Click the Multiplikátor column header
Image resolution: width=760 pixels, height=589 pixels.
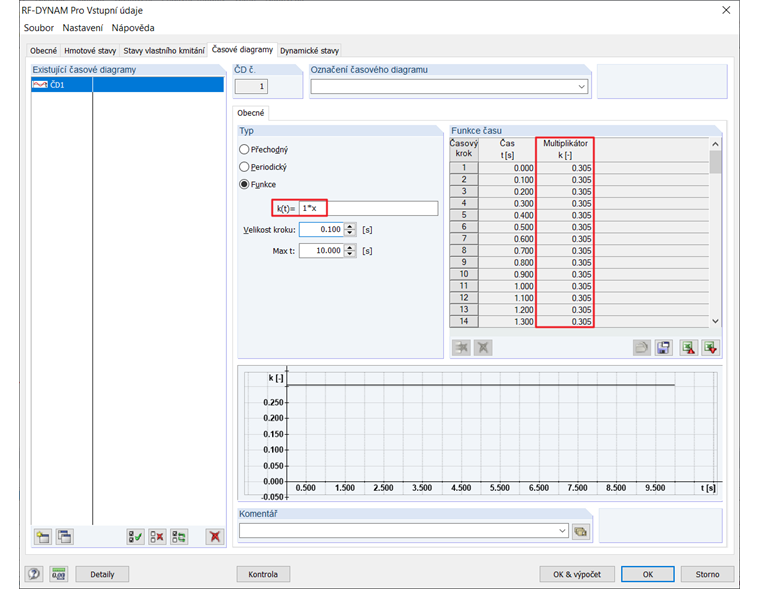click(565, 149)
